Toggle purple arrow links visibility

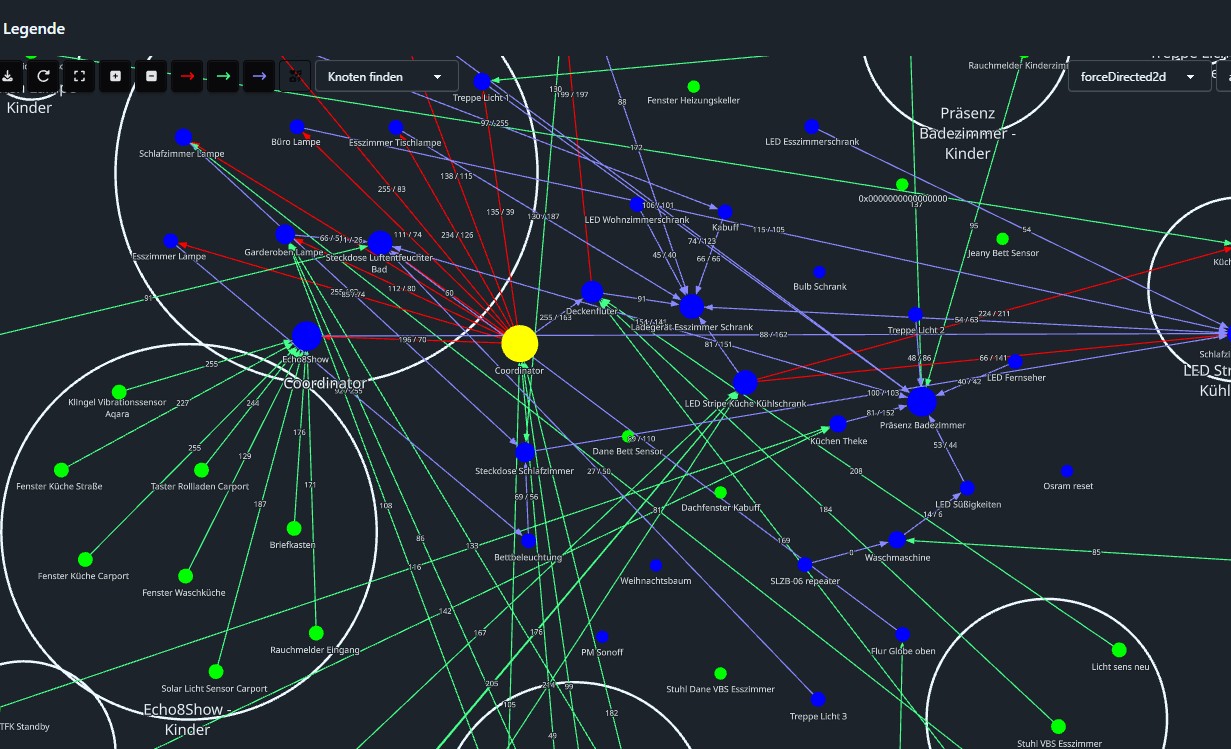pos(259,76)
